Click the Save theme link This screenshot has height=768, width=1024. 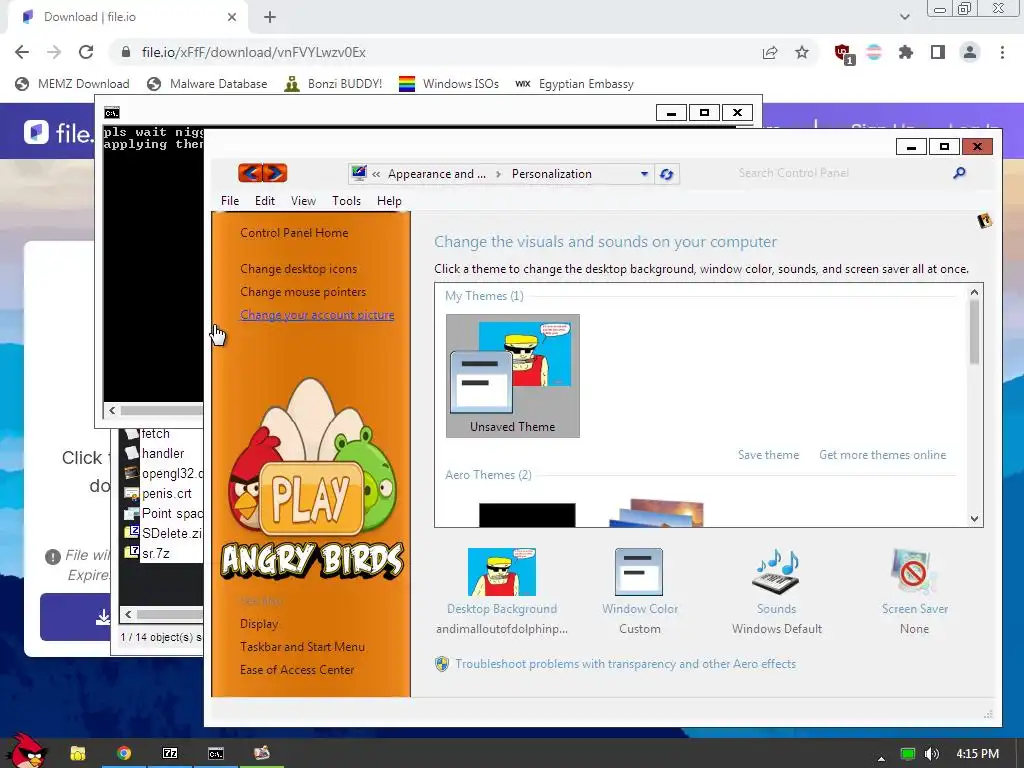click(769, 455)
